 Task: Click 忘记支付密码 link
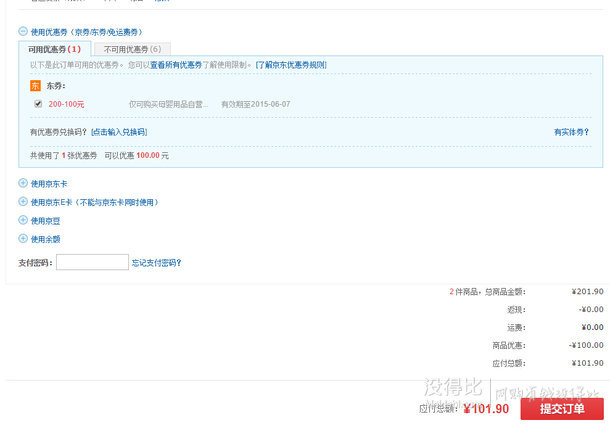click(157, 263)
